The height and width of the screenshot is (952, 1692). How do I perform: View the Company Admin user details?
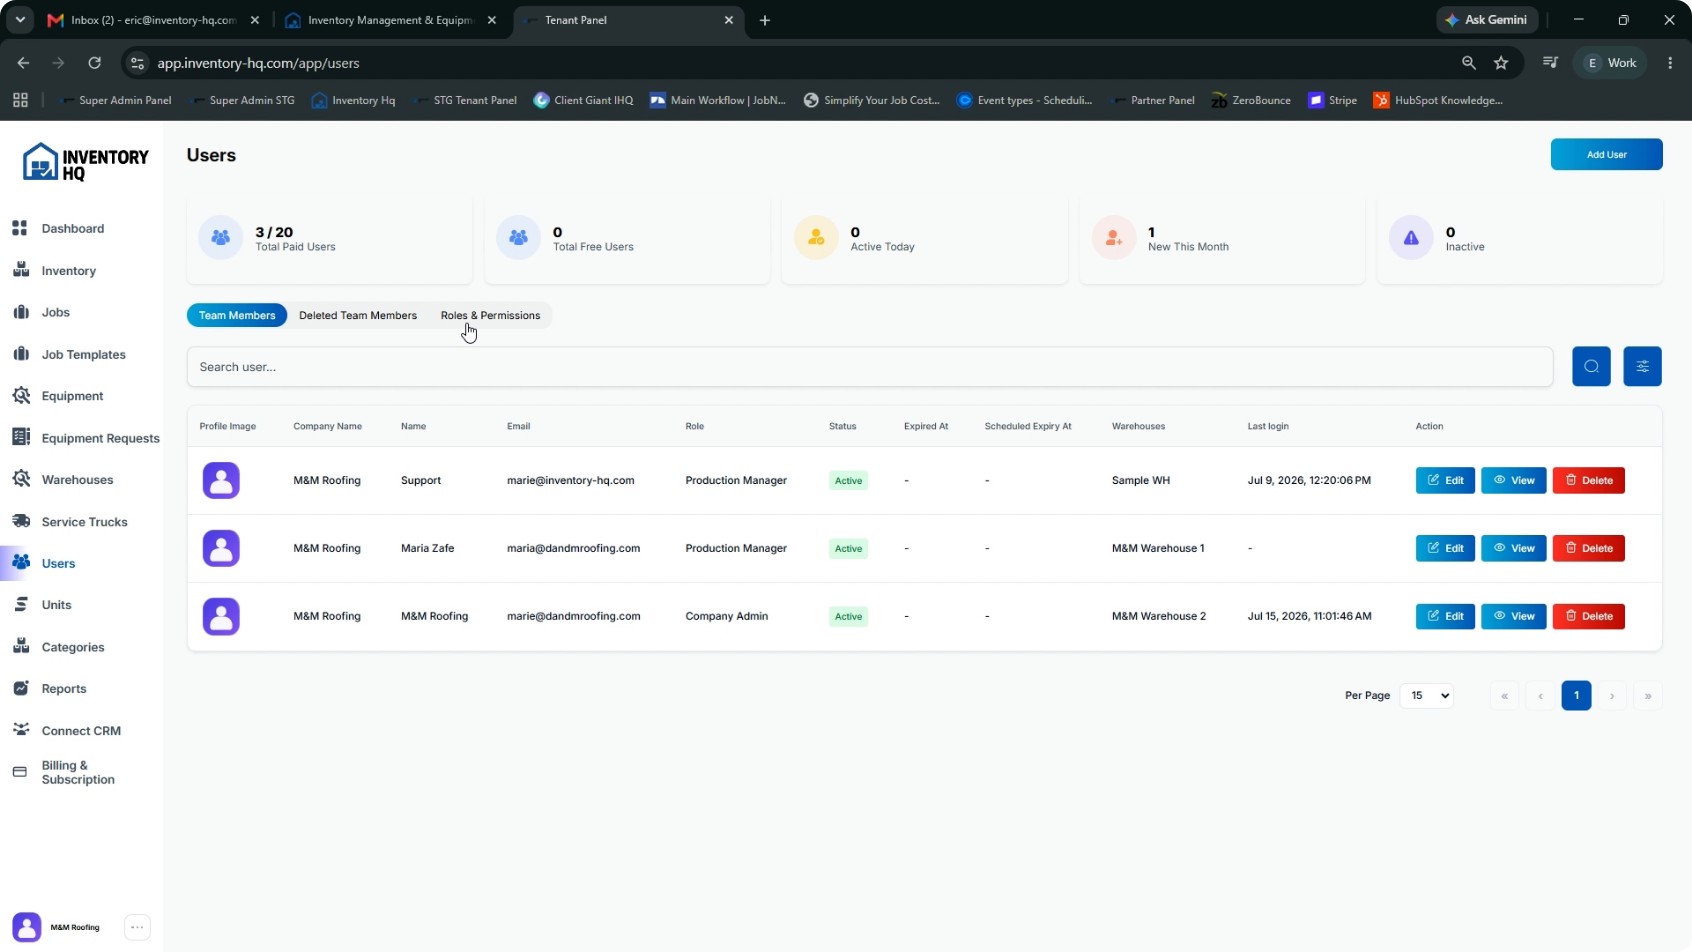(x=1513, y=616)
